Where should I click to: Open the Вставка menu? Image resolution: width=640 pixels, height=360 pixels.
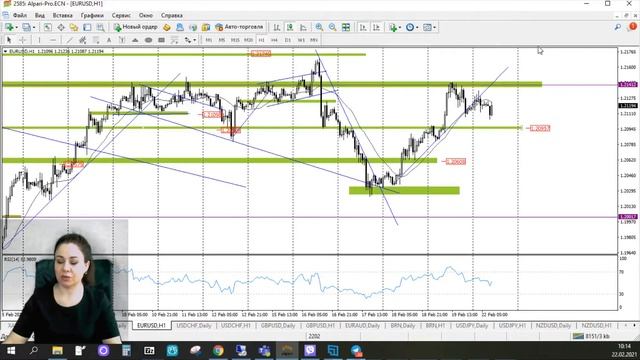[x=62, y=16]
